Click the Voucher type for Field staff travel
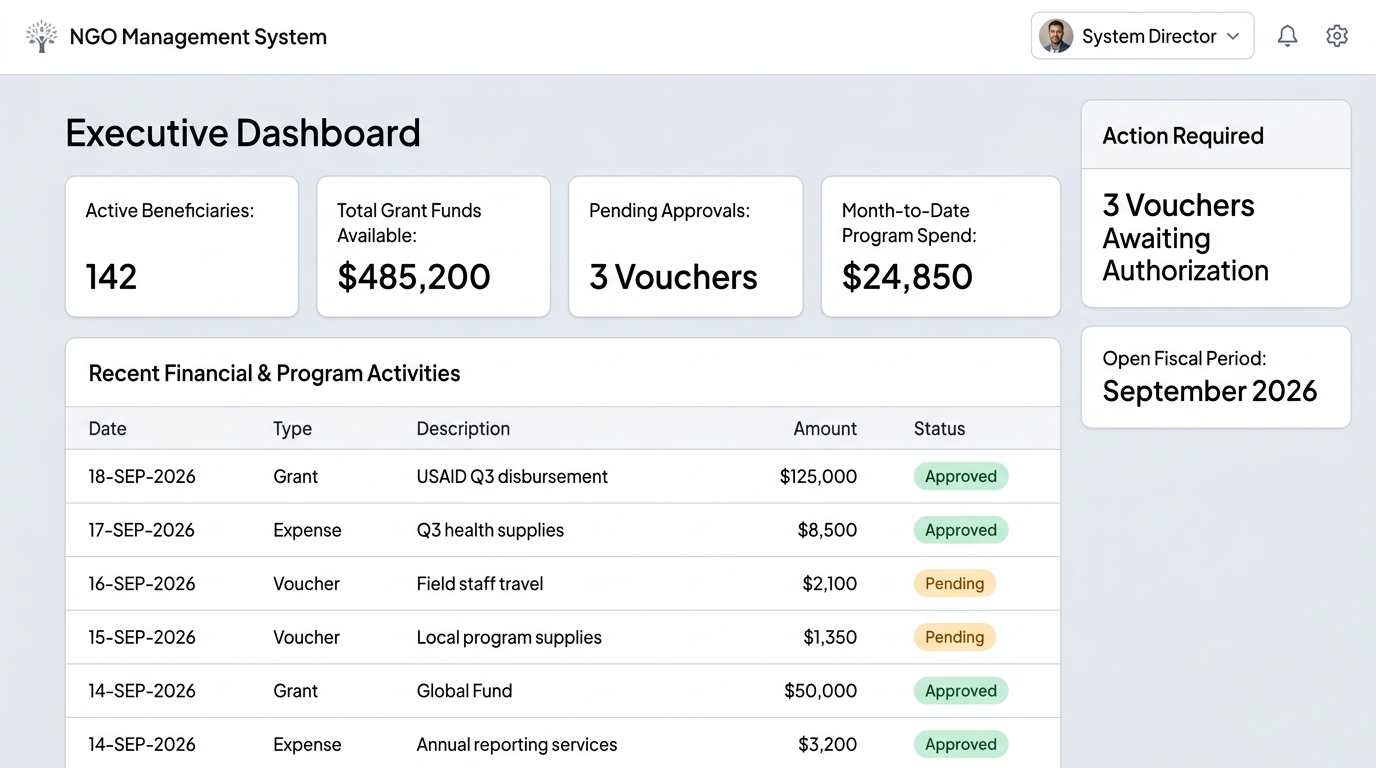 pyautogui.click(x=306, y=584)
